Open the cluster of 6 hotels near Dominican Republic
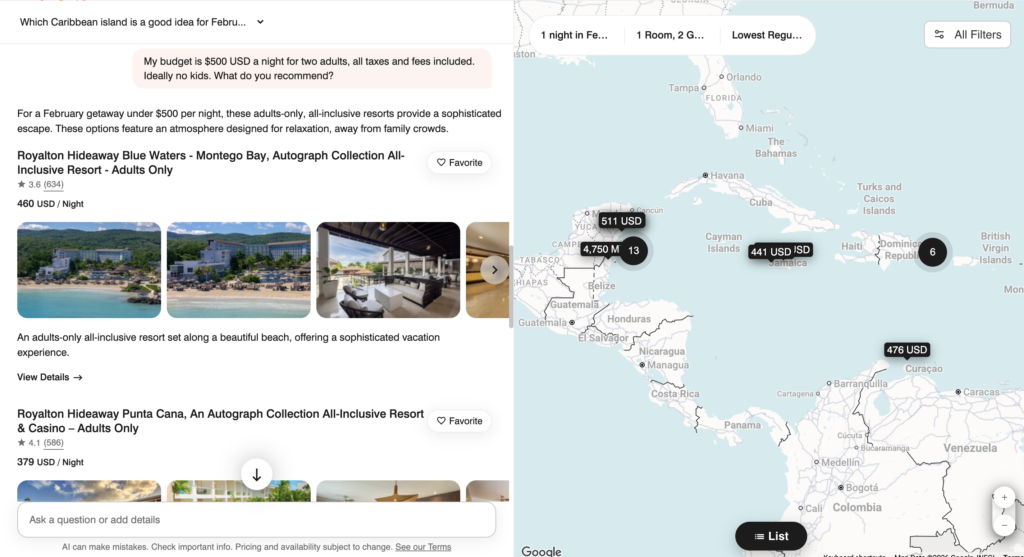This screenshot has height=557, width=1024. pos(933,252)
